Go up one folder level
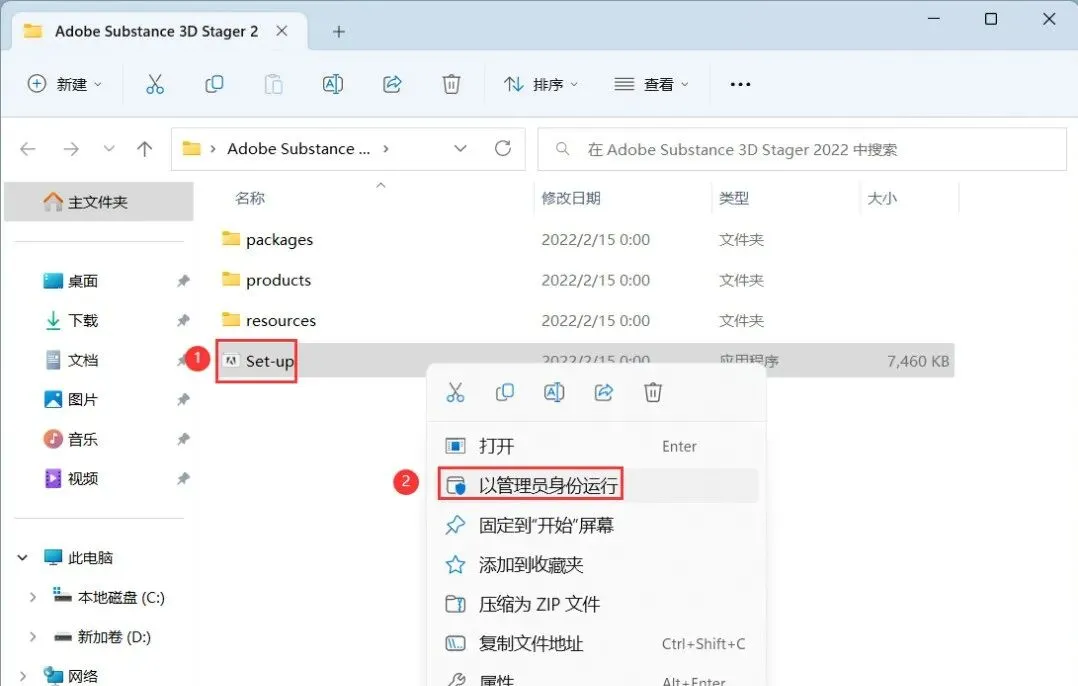This screenshot has width=1078, height=686. click(x=144, y=149)
